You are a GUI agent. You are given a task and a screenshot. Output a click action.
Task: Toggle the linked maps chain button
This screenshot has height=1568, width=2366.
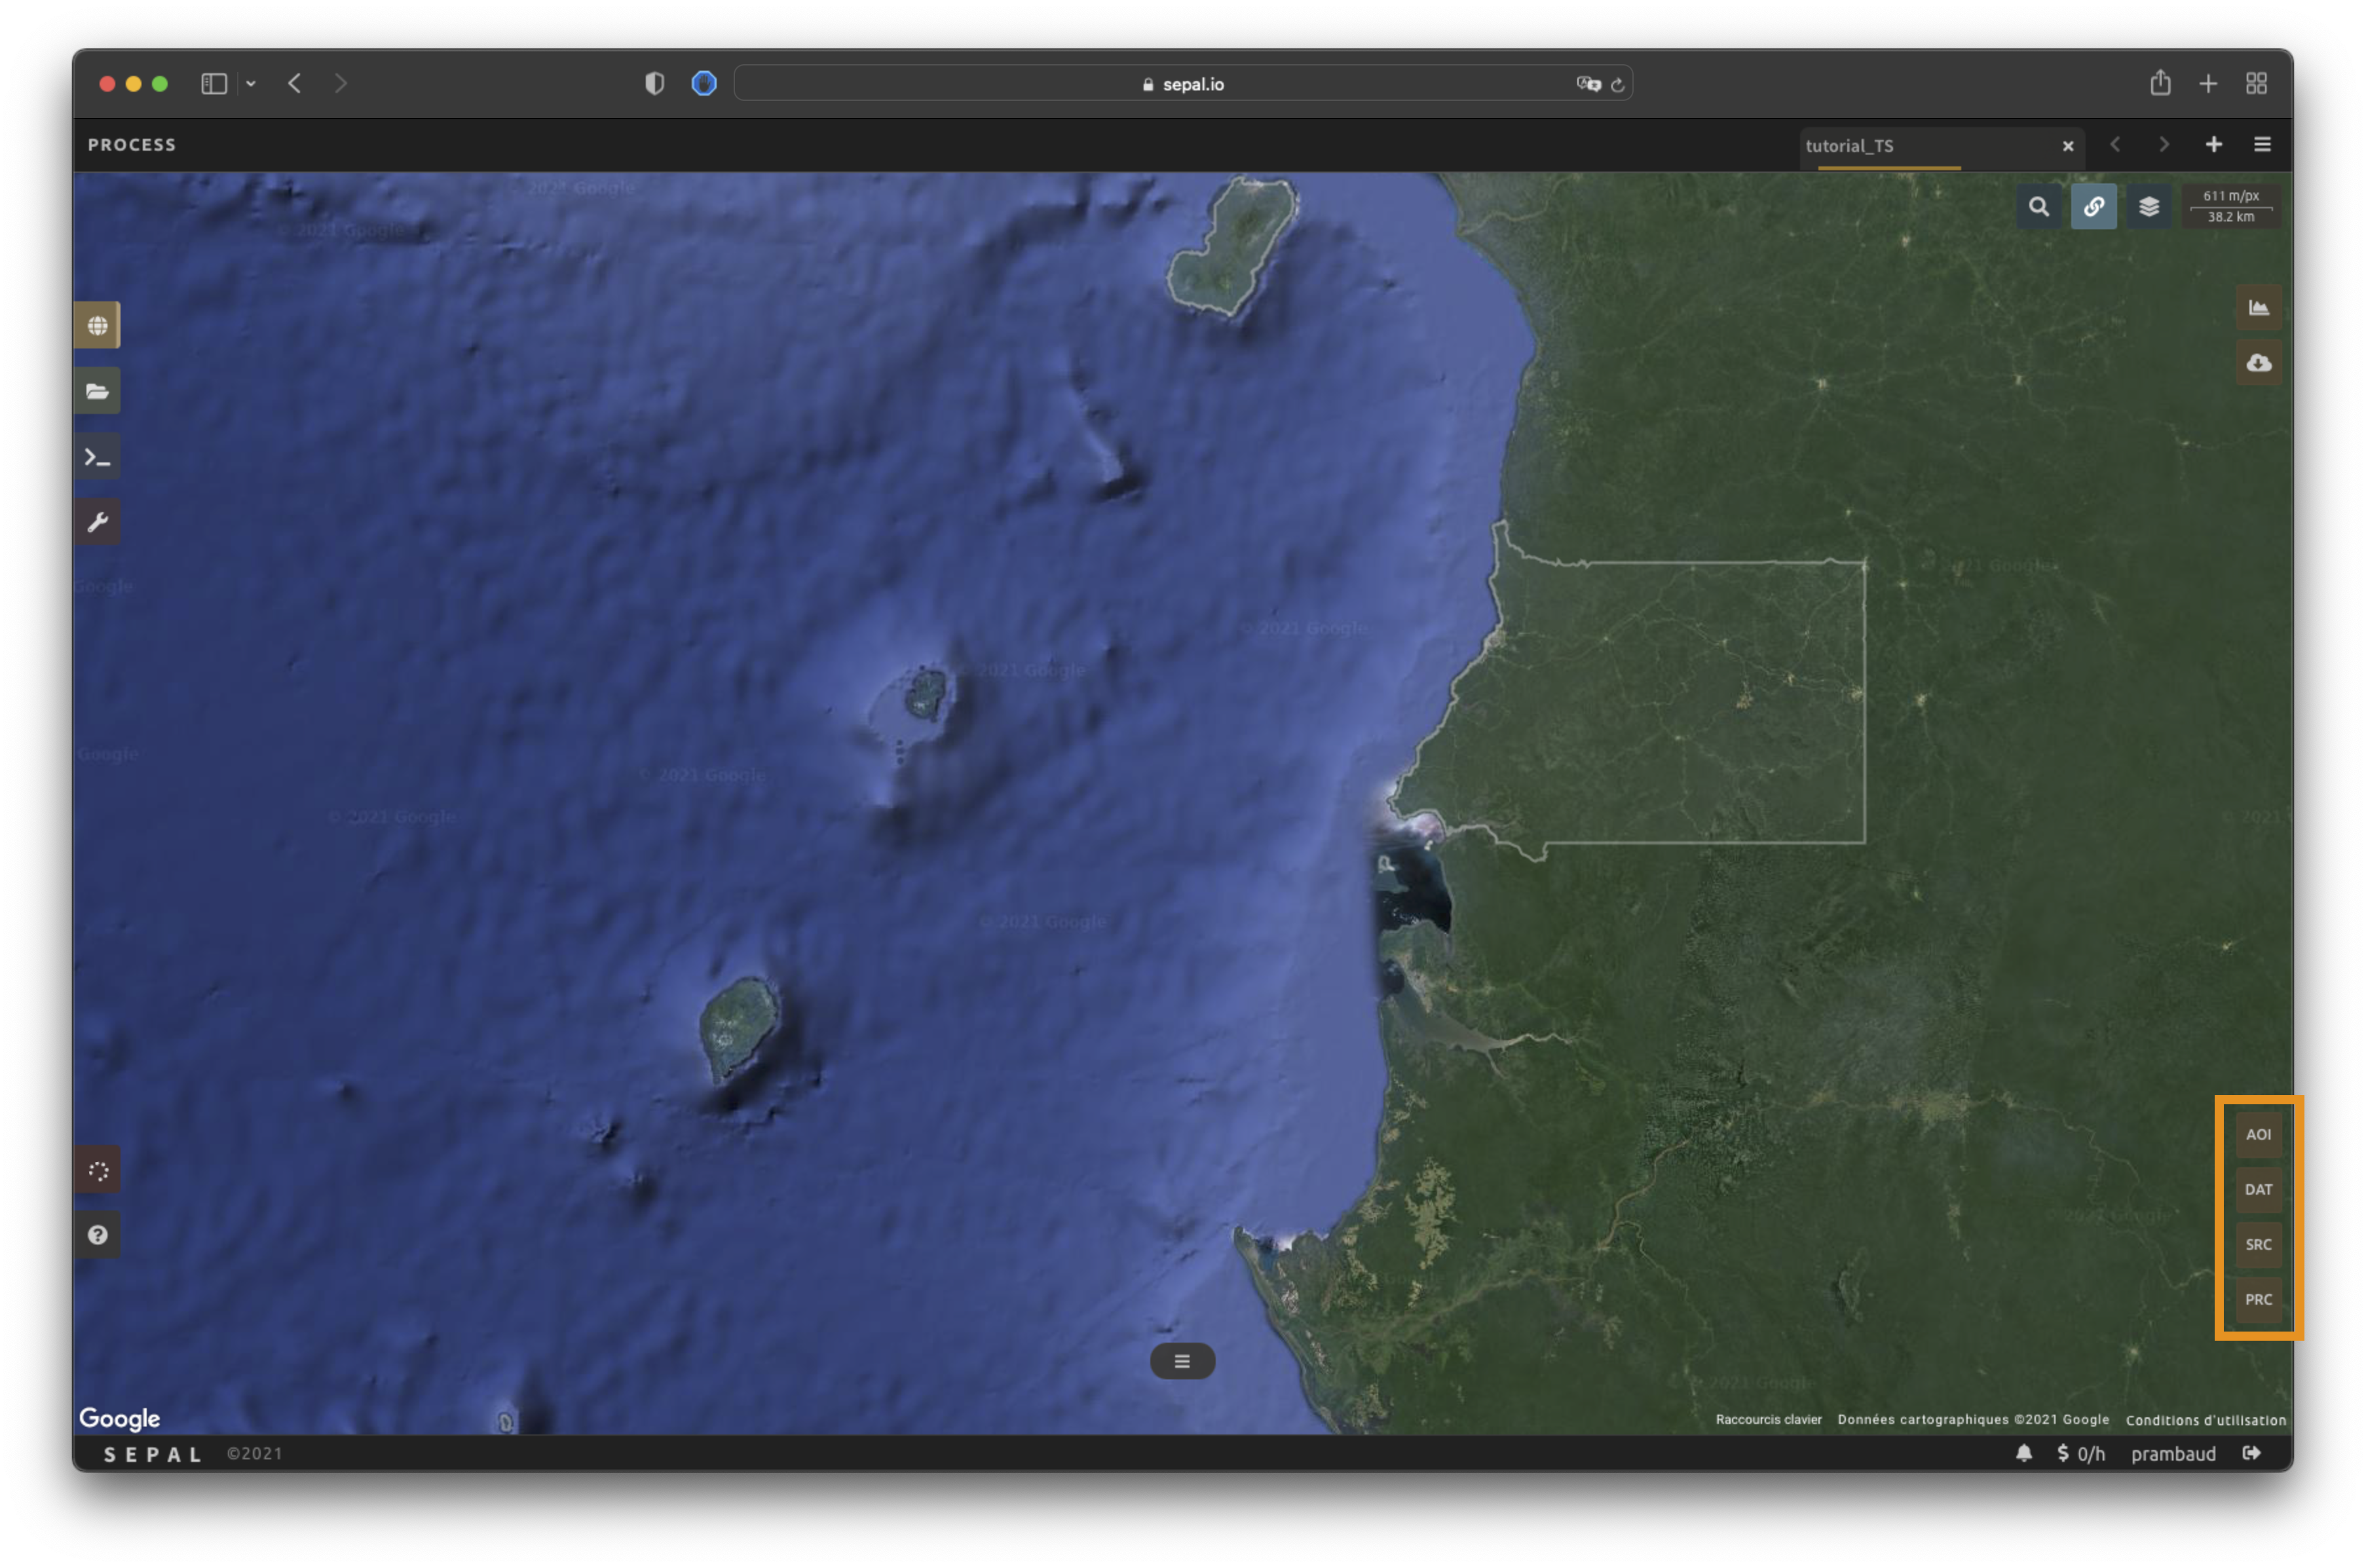point(2093,207)
